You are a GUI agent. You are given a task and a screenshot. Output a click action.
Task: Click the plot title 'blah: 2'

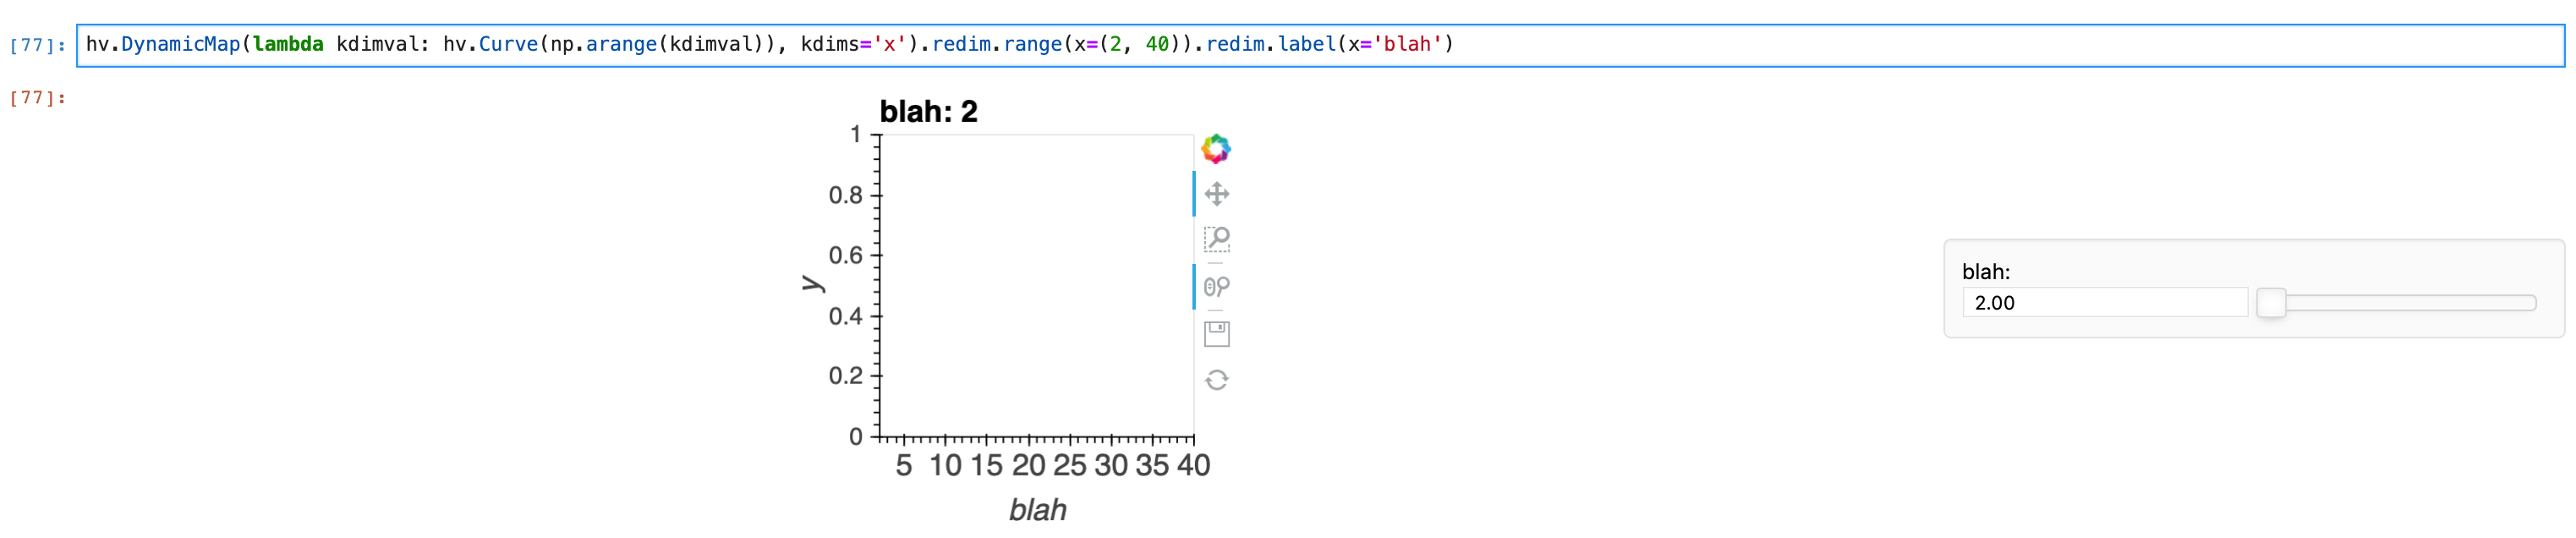pos(930,111)
